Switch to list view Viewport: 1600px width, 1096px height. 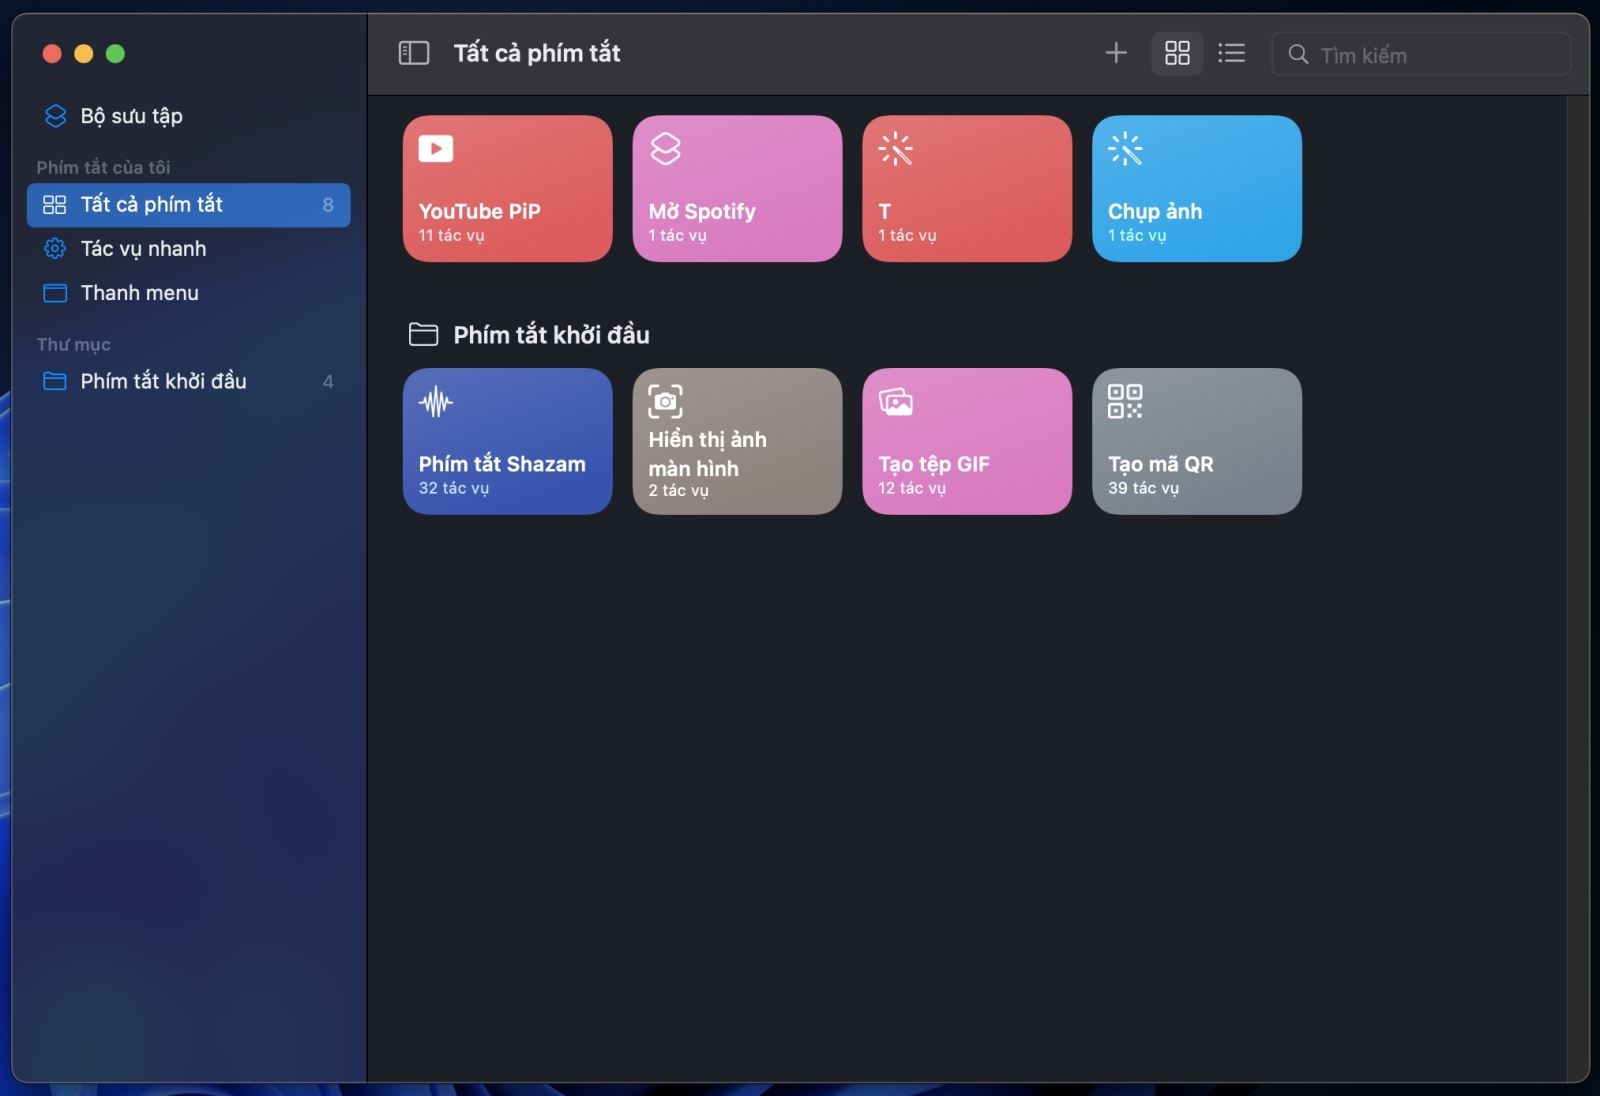(x=1231, y=53)
